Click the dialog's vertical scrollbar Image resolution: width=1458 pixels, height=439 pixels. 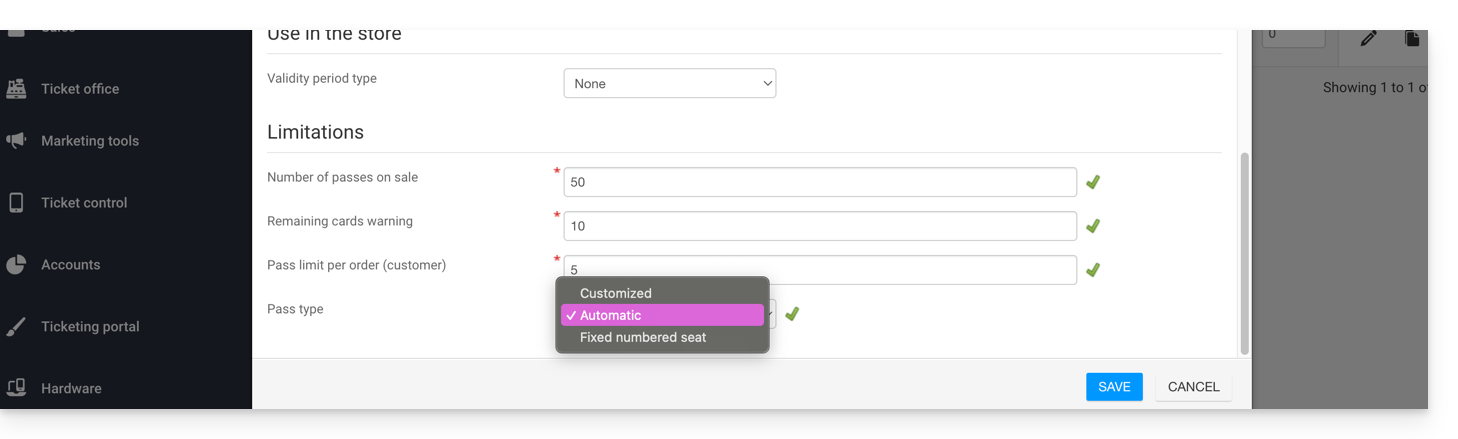pyautogui.click(x=1244, y=253)
